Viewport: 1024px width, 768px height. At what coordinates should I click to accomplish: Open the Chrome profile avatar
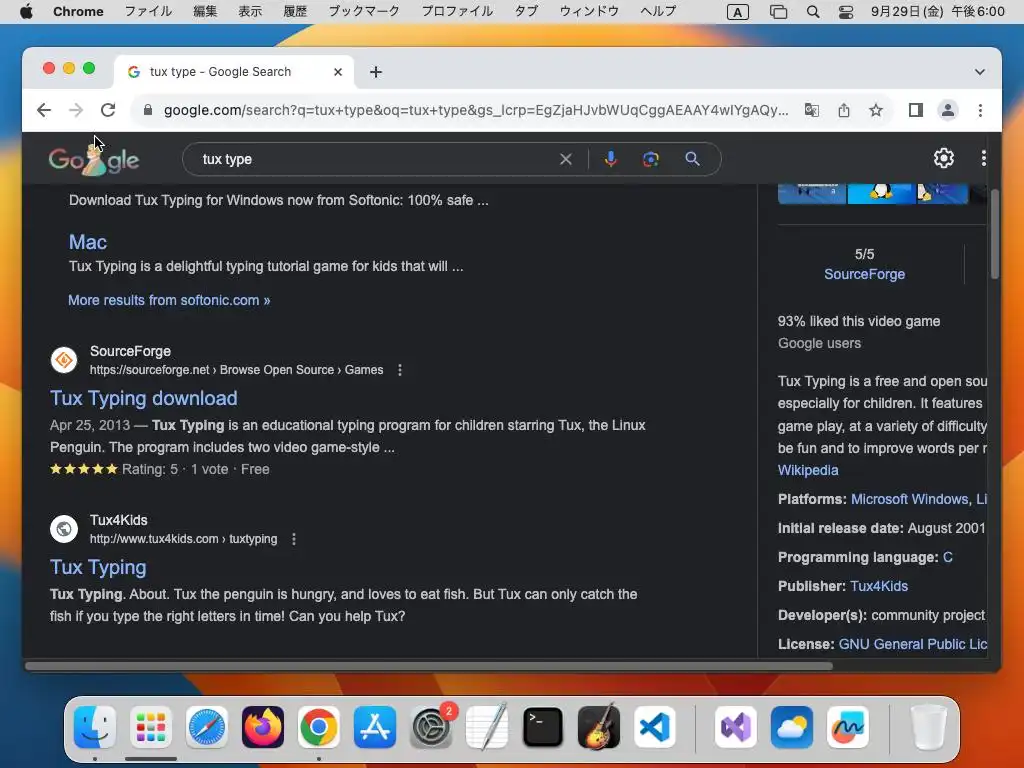click(948, 110)
